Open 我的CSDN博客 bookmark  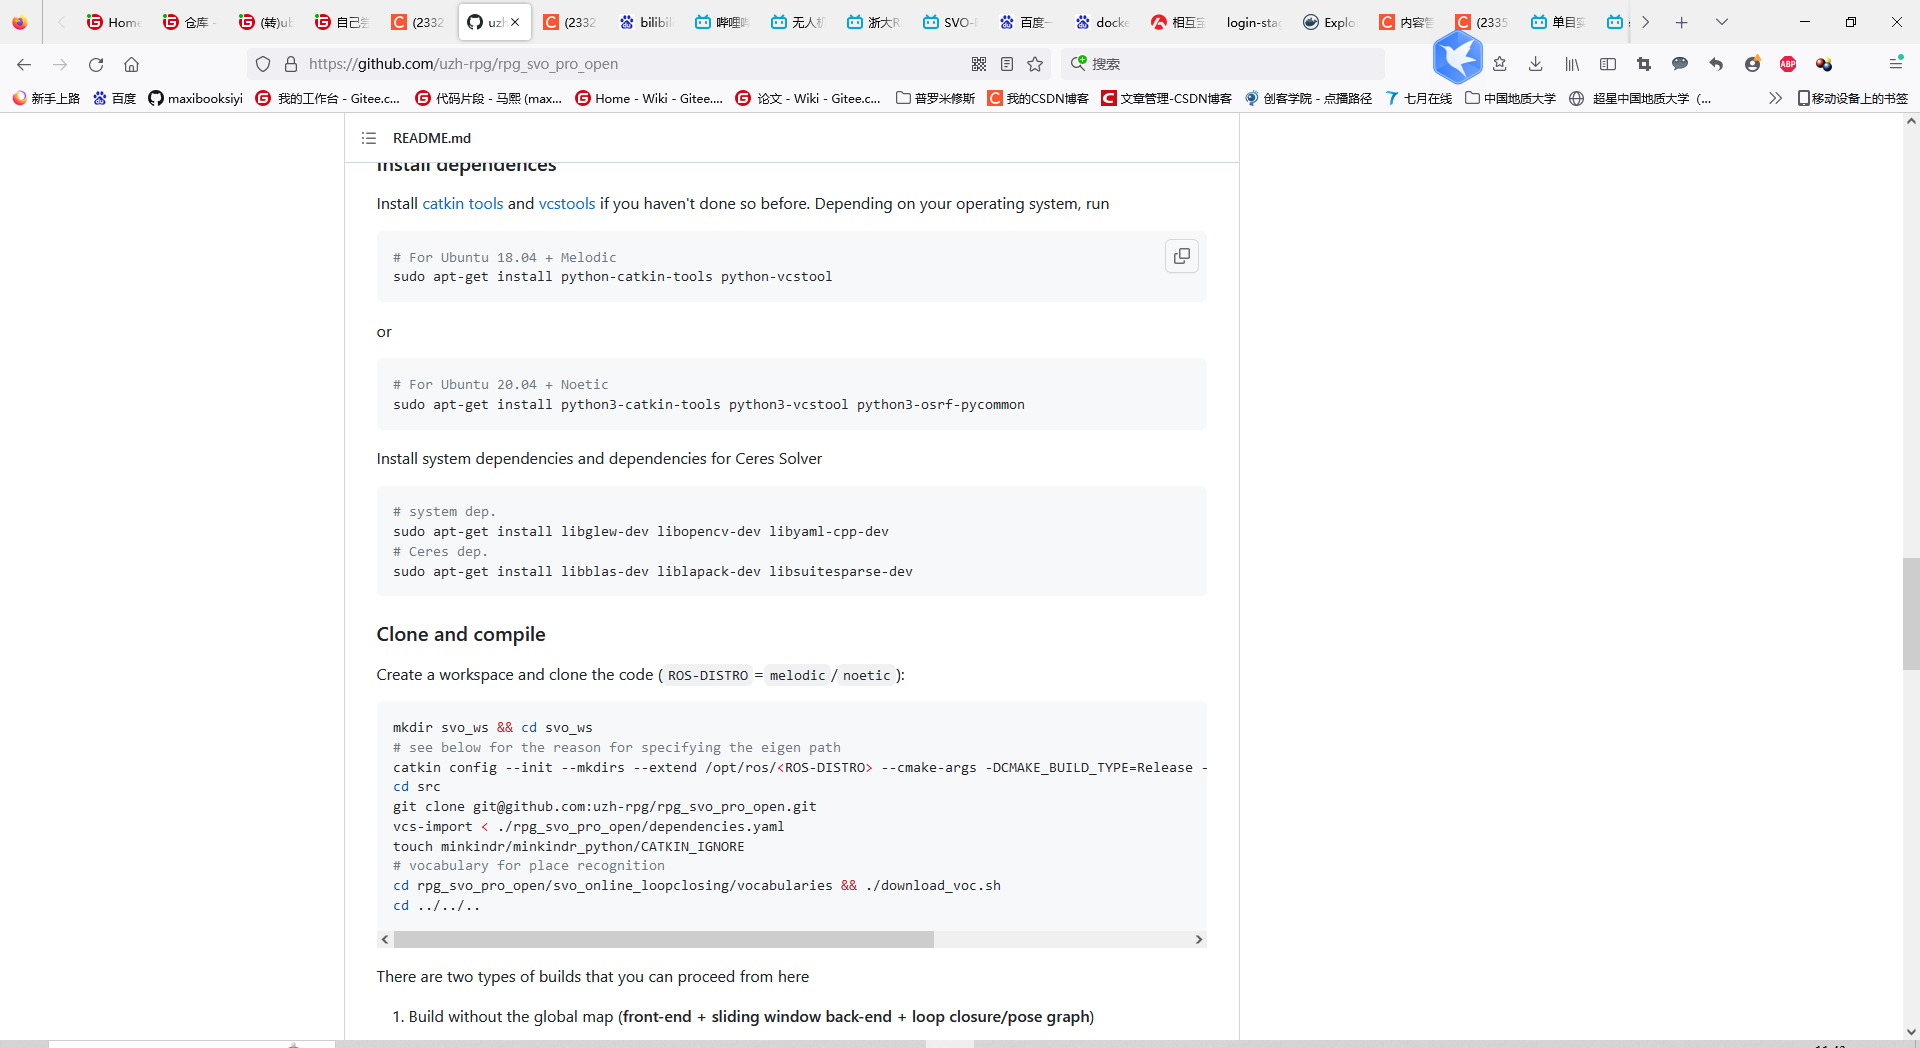[1038, 98]
